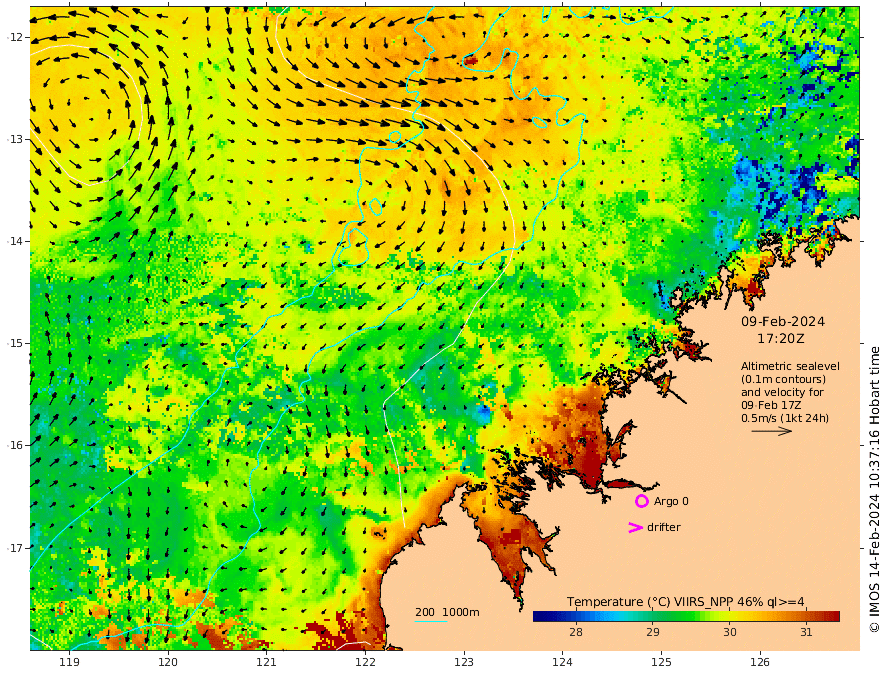Click the '200 1000m' depth legend text
The width and height of the screenshot is (880, 680).
[x=447, y=612]
